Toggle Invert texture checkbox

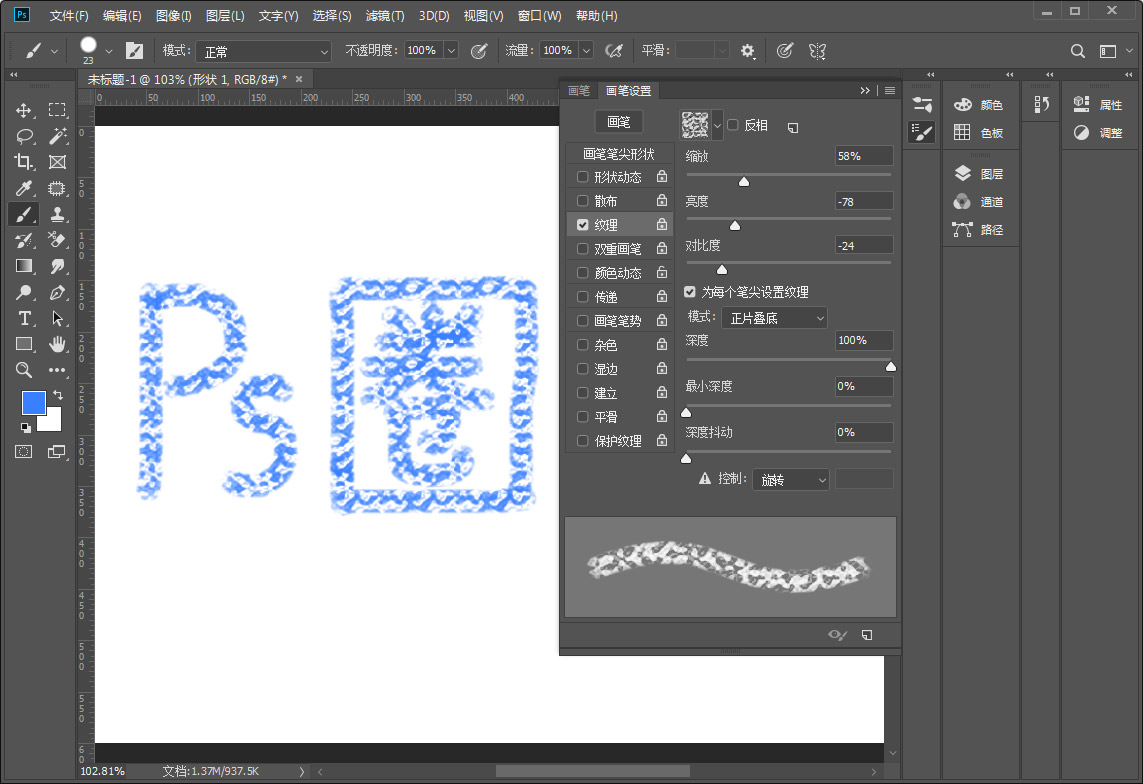733,125
